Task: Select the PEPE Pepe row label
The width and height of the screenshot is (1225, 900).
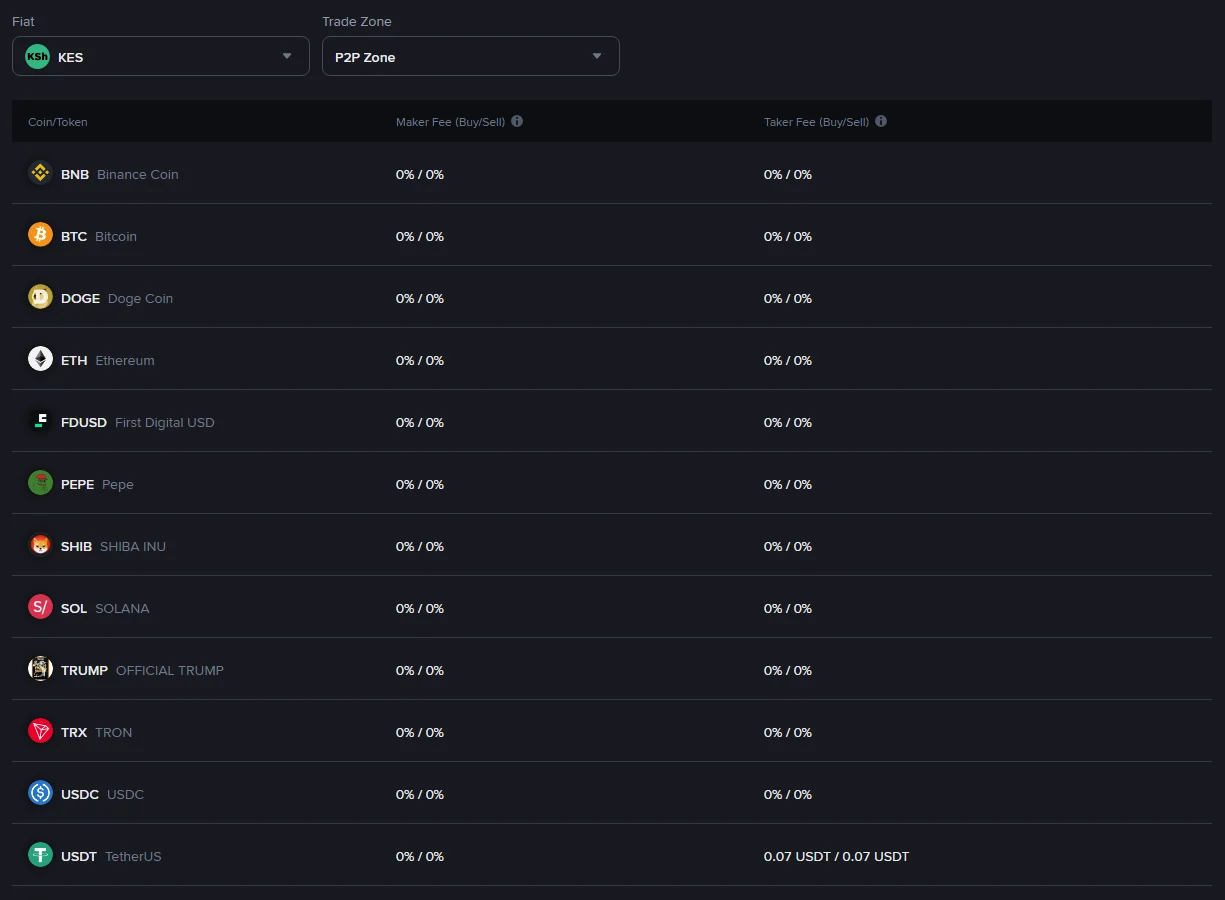Action: pyautogui.click(x=97, y=484)
